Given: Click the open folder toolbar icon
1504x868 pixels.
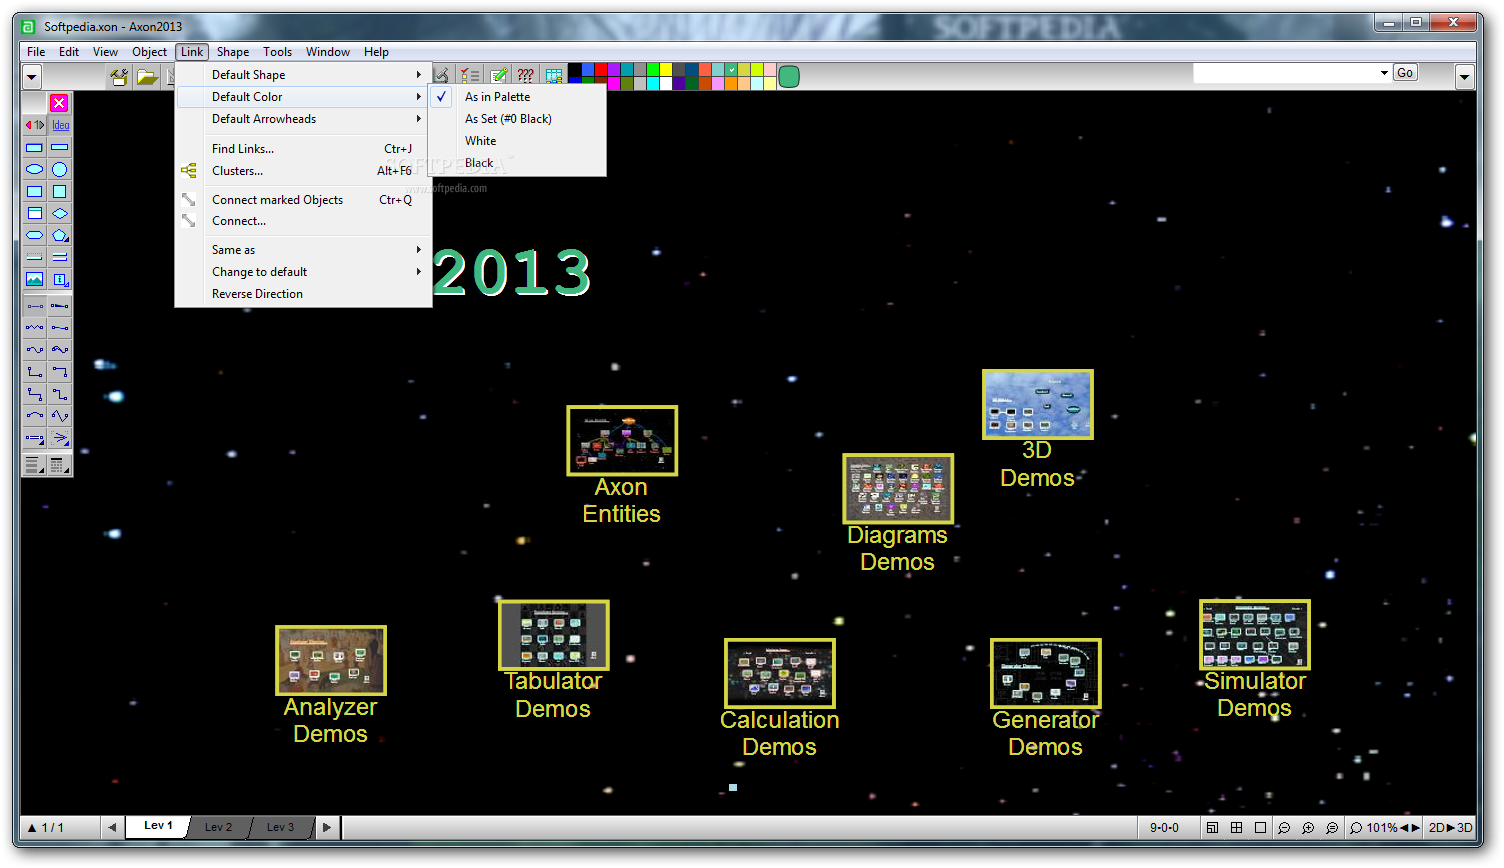Looking at the screenshot, I should [147, 76].
